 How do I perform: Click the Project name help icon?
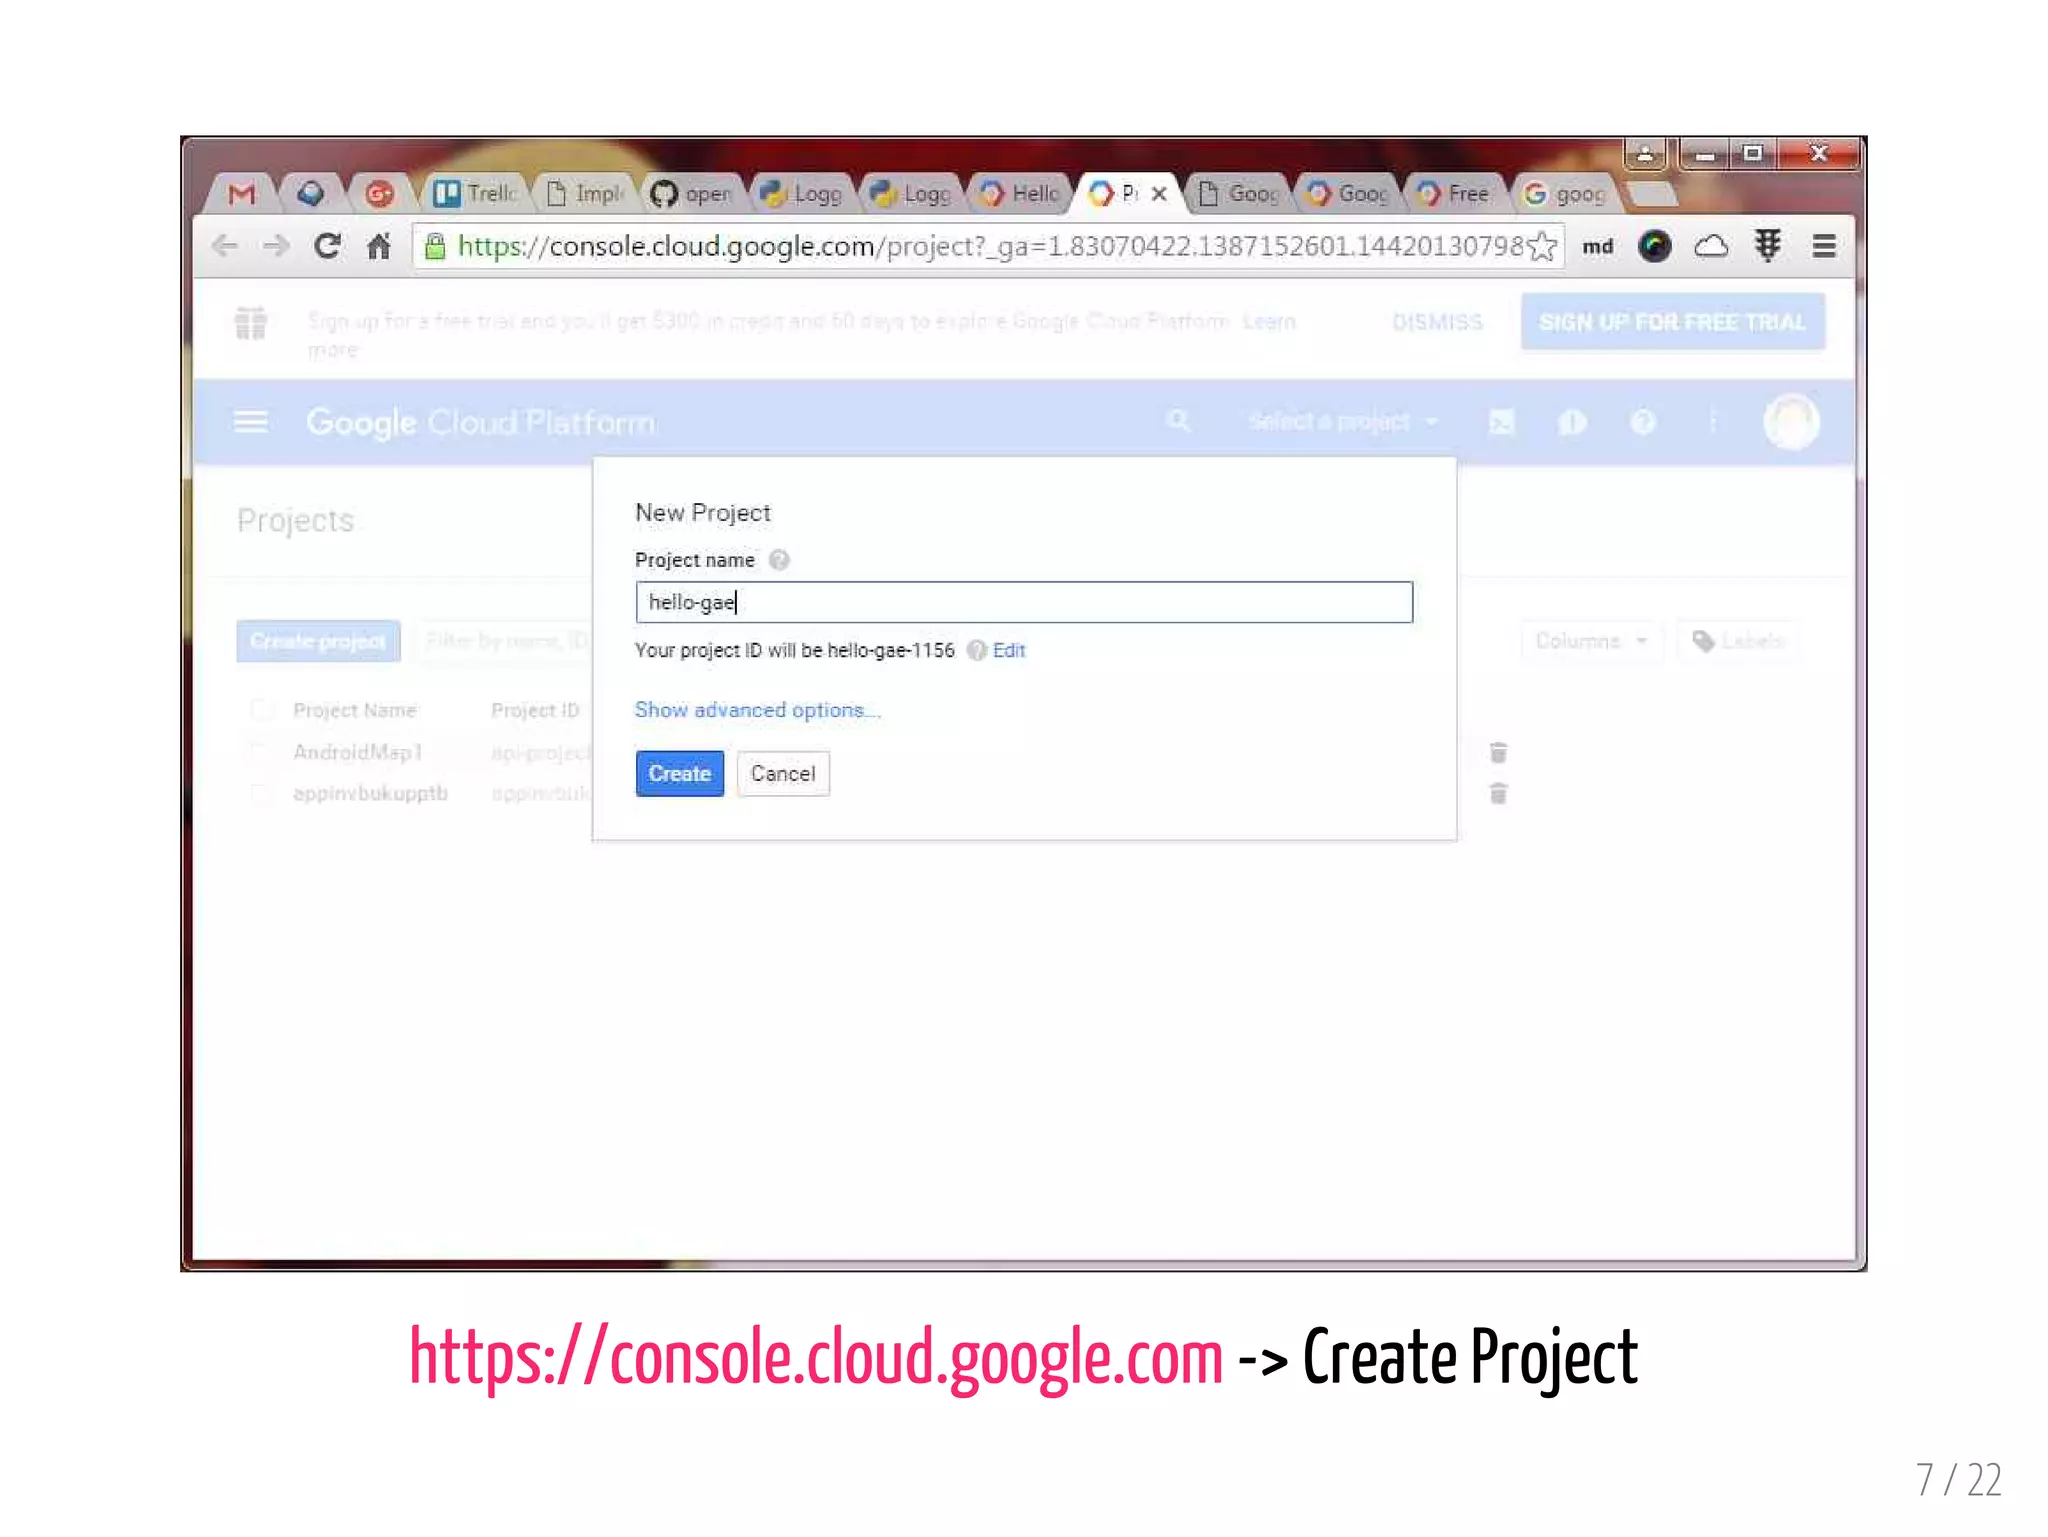[x=779, y=560]
